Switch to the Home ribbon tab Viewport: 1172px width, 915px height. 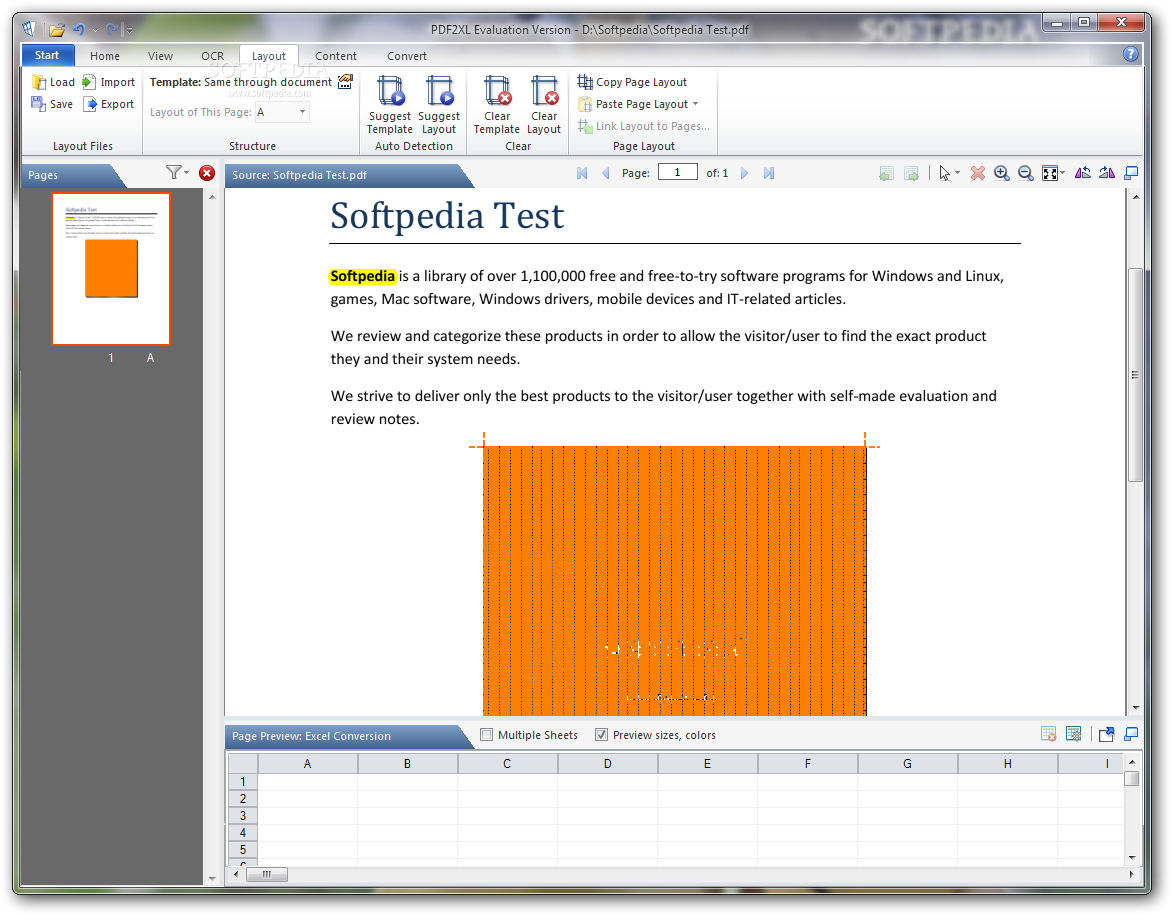click(x=105, y=56)
